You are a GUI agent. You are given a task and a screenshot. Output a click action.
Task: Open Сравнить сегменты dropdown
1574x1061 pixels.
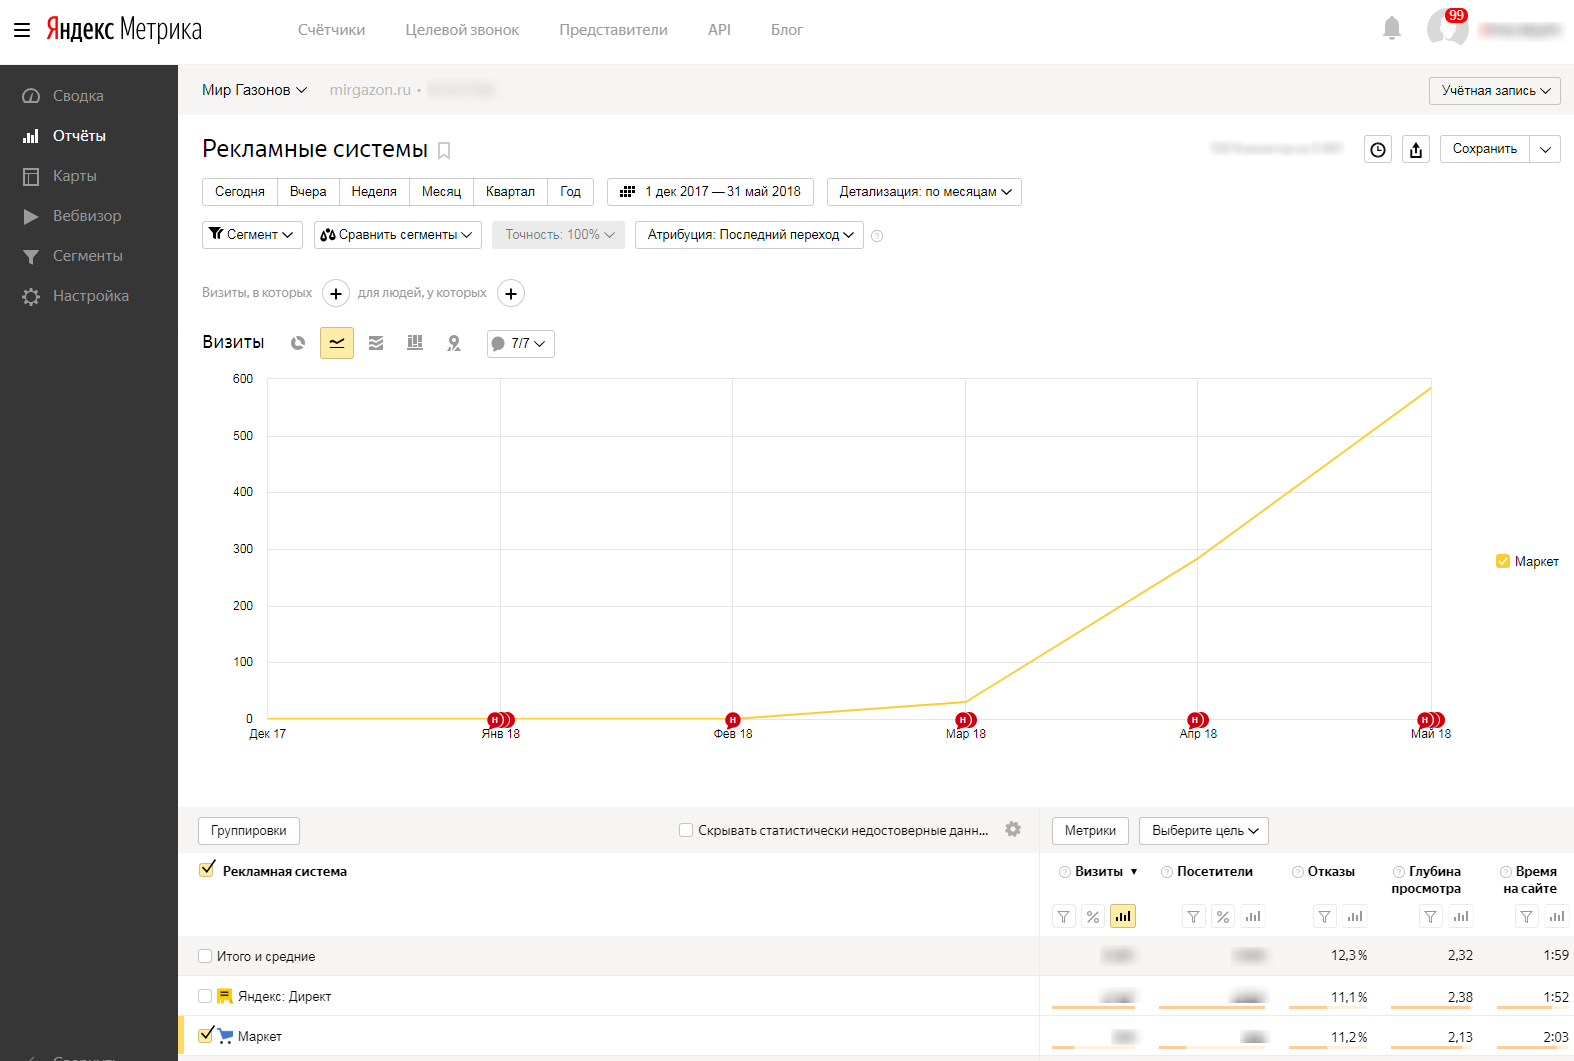(398, 235)
